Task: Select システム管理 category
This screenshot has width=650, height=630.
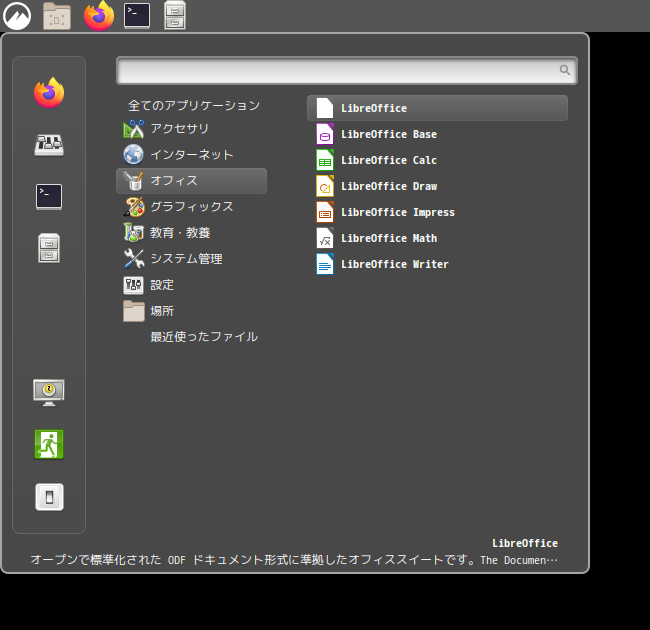Action: click(x=192, y=259)
